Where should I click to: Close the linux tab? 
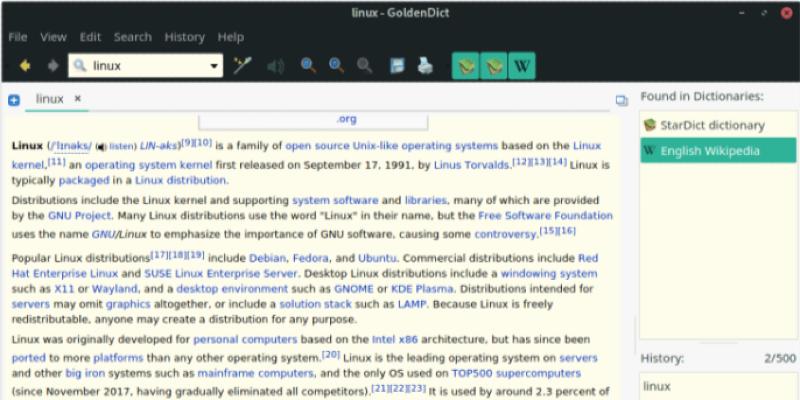click(78, 99)
